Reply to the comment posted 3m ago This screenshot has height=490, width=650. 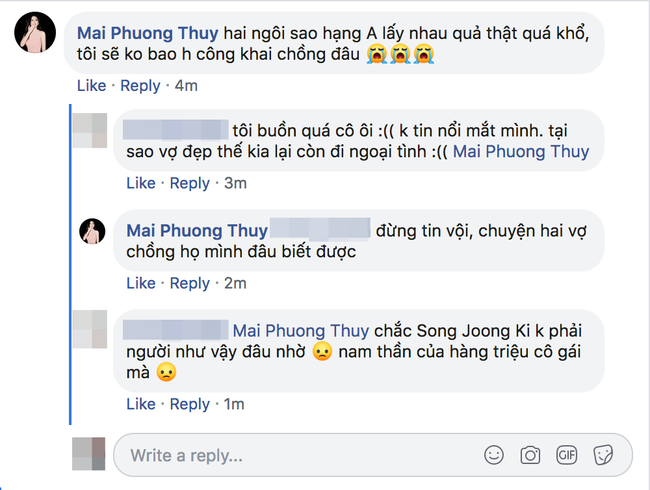pyautogui.click(x=189, y=183)
